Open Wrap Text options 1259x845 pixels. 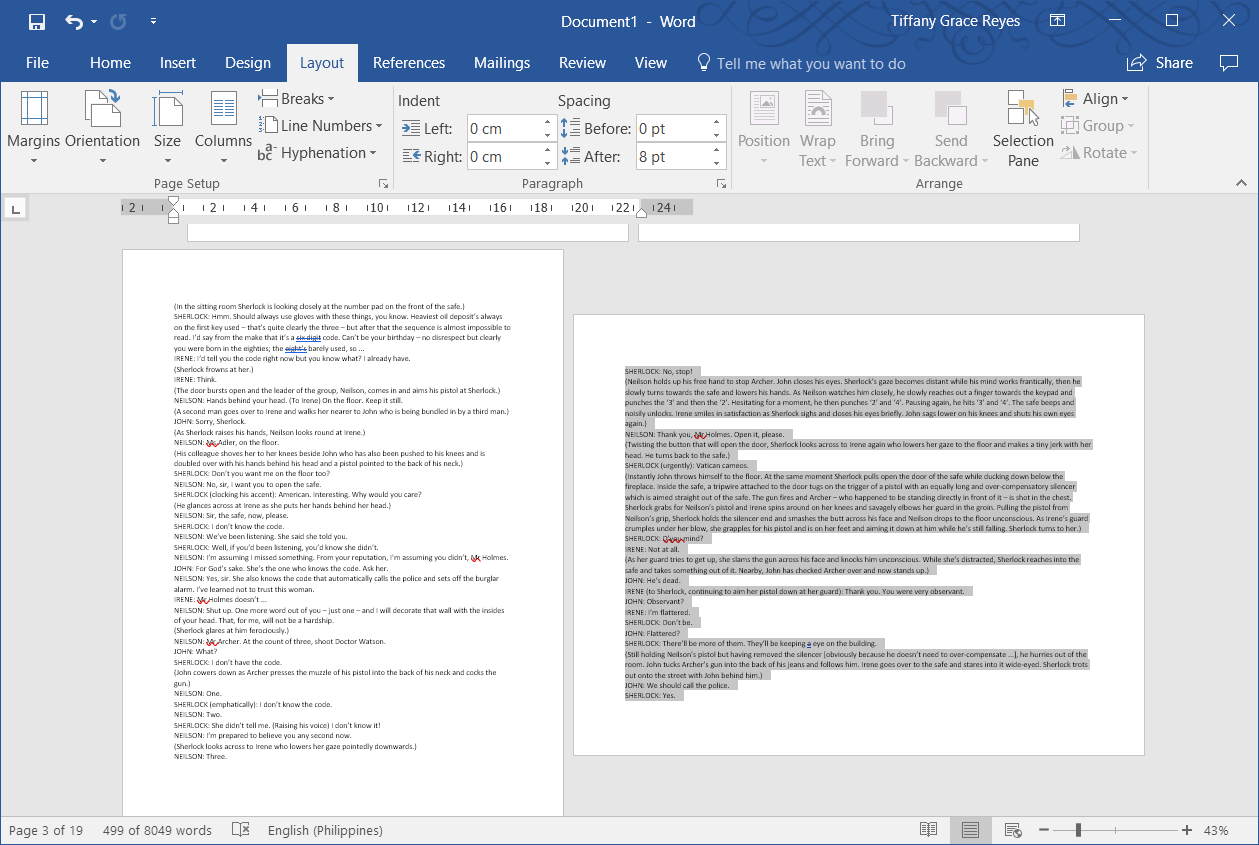pyautogui.click(x=817, y=127)
